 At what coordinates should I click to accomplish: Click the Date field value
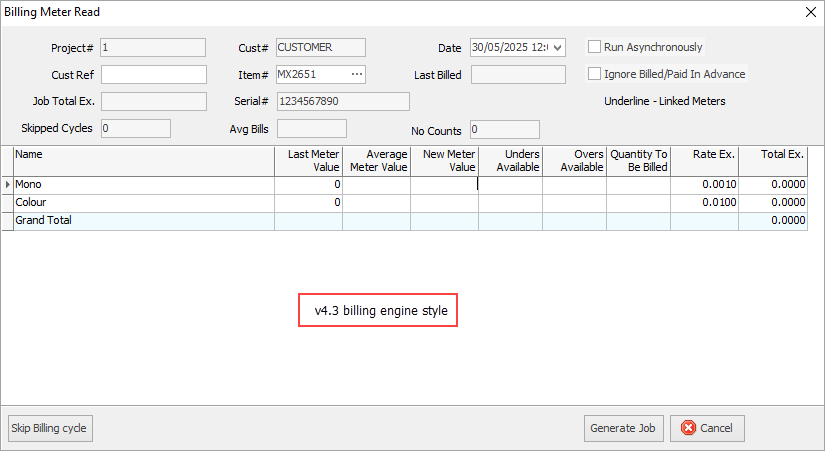511,47
